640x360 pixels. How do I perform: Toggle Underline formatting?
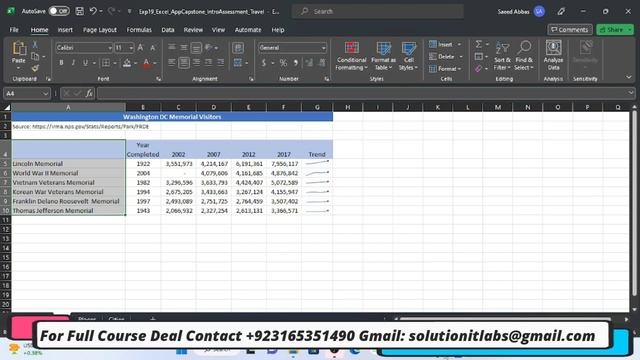85,63
